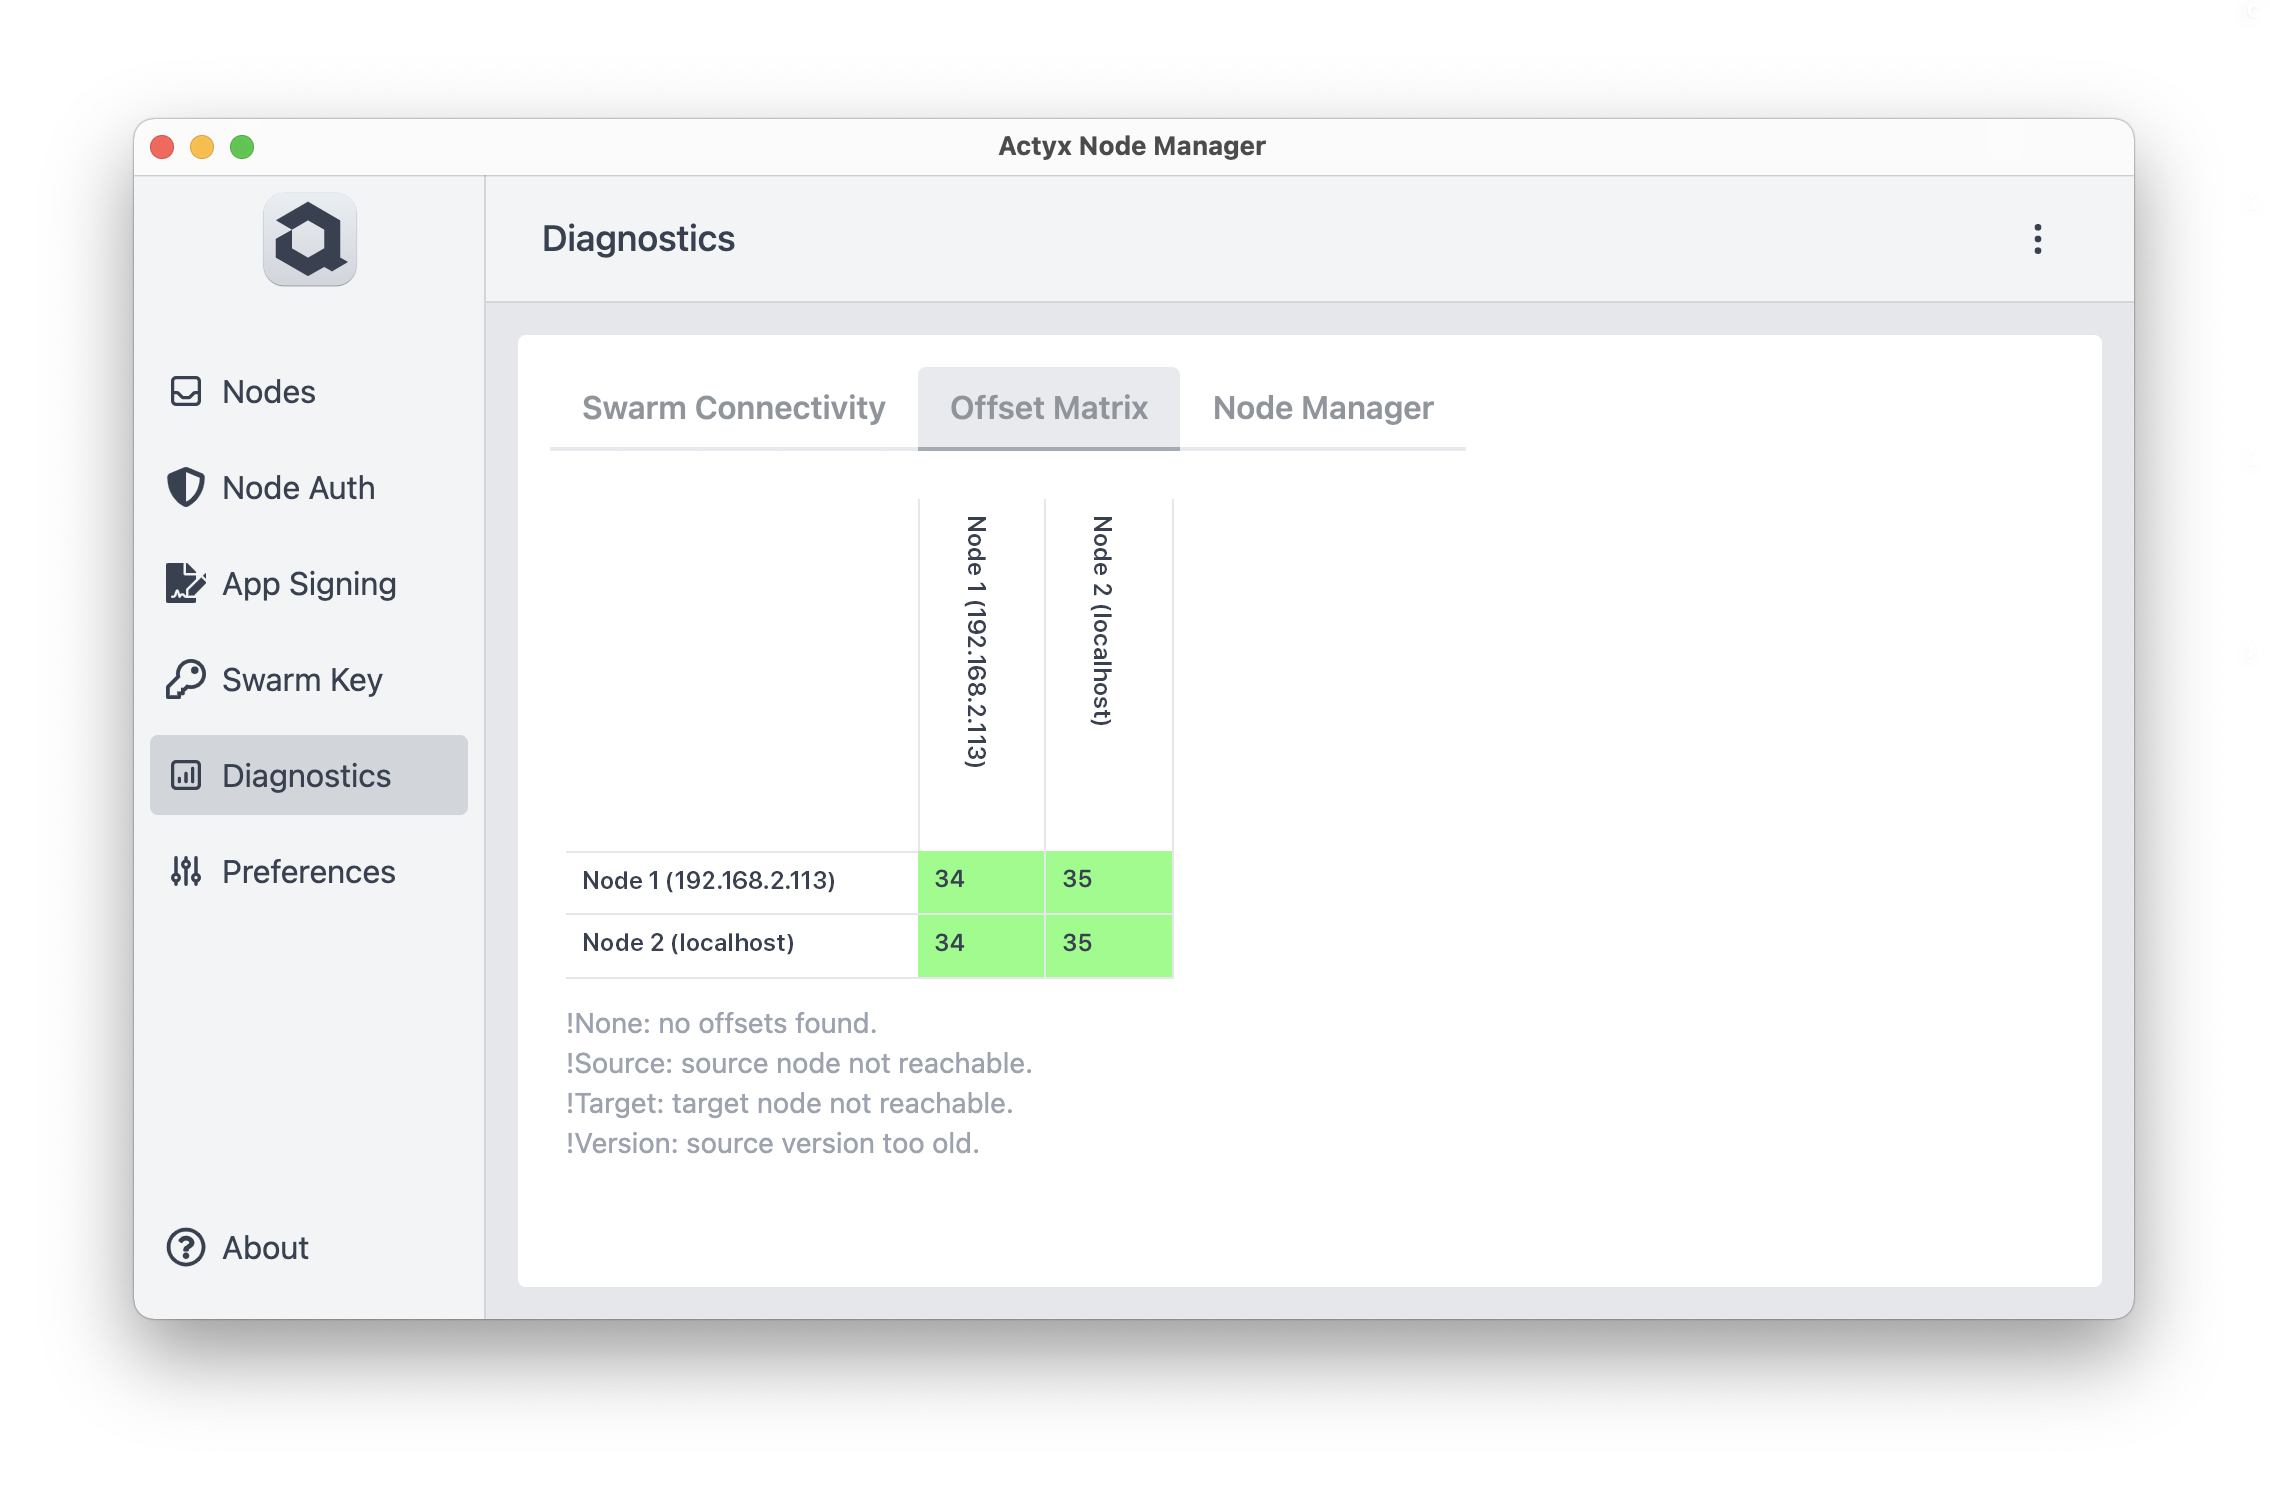Click the Nodes inbox icon in sidebar
2270x1499 pixels.
point(186,391)
